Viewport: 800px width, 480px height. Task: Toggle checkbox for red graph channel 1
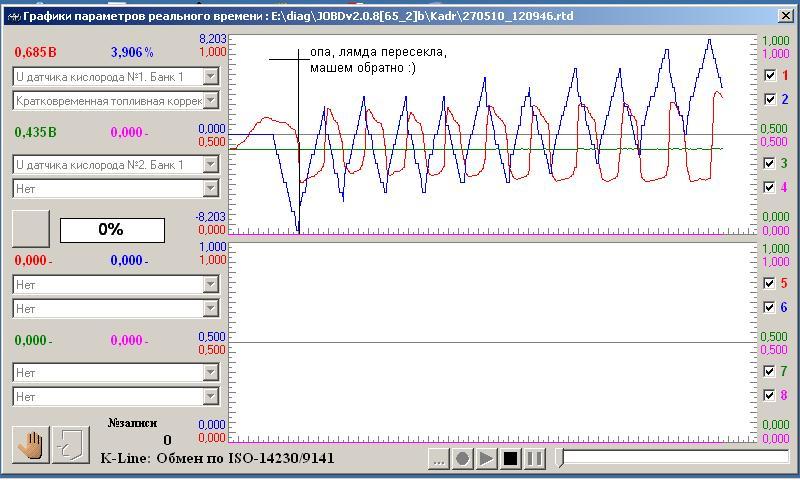click(x=769, y=76)
